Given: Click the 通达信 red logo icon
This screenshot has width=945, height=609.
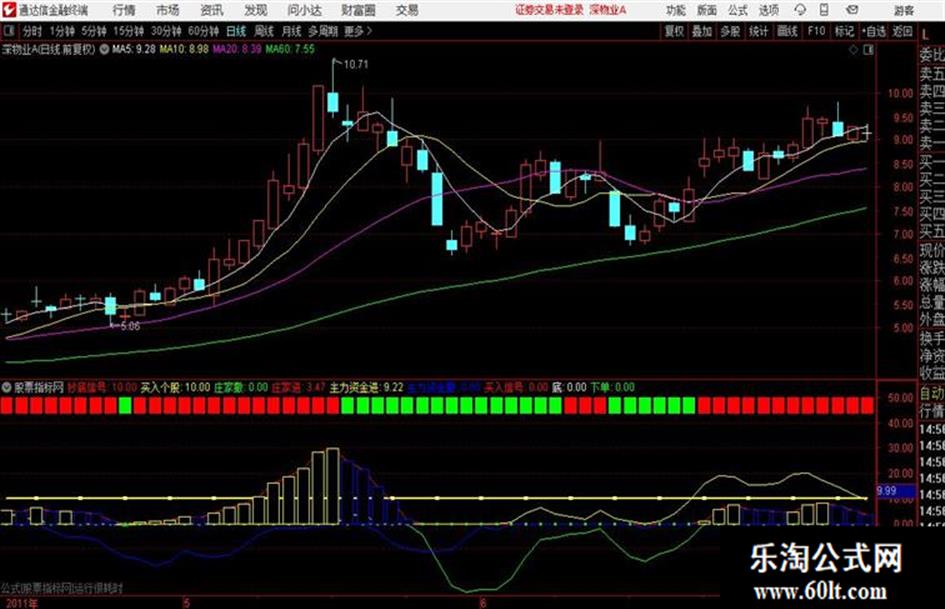Looking at the screenshot, I should pyautogui.click(x=8, y=10).
